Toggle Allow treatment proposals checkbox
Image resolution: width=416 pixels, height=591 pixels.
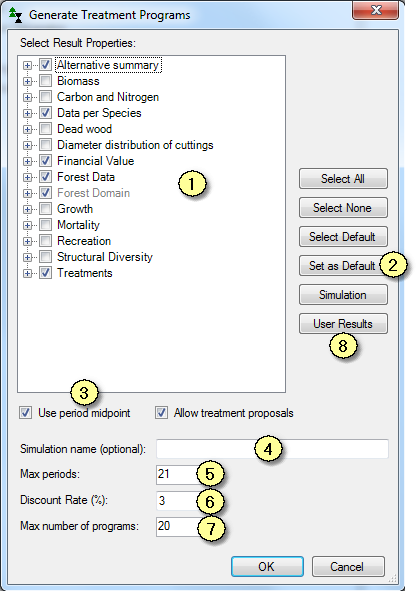pyautogui.click(x=162, y=413)
